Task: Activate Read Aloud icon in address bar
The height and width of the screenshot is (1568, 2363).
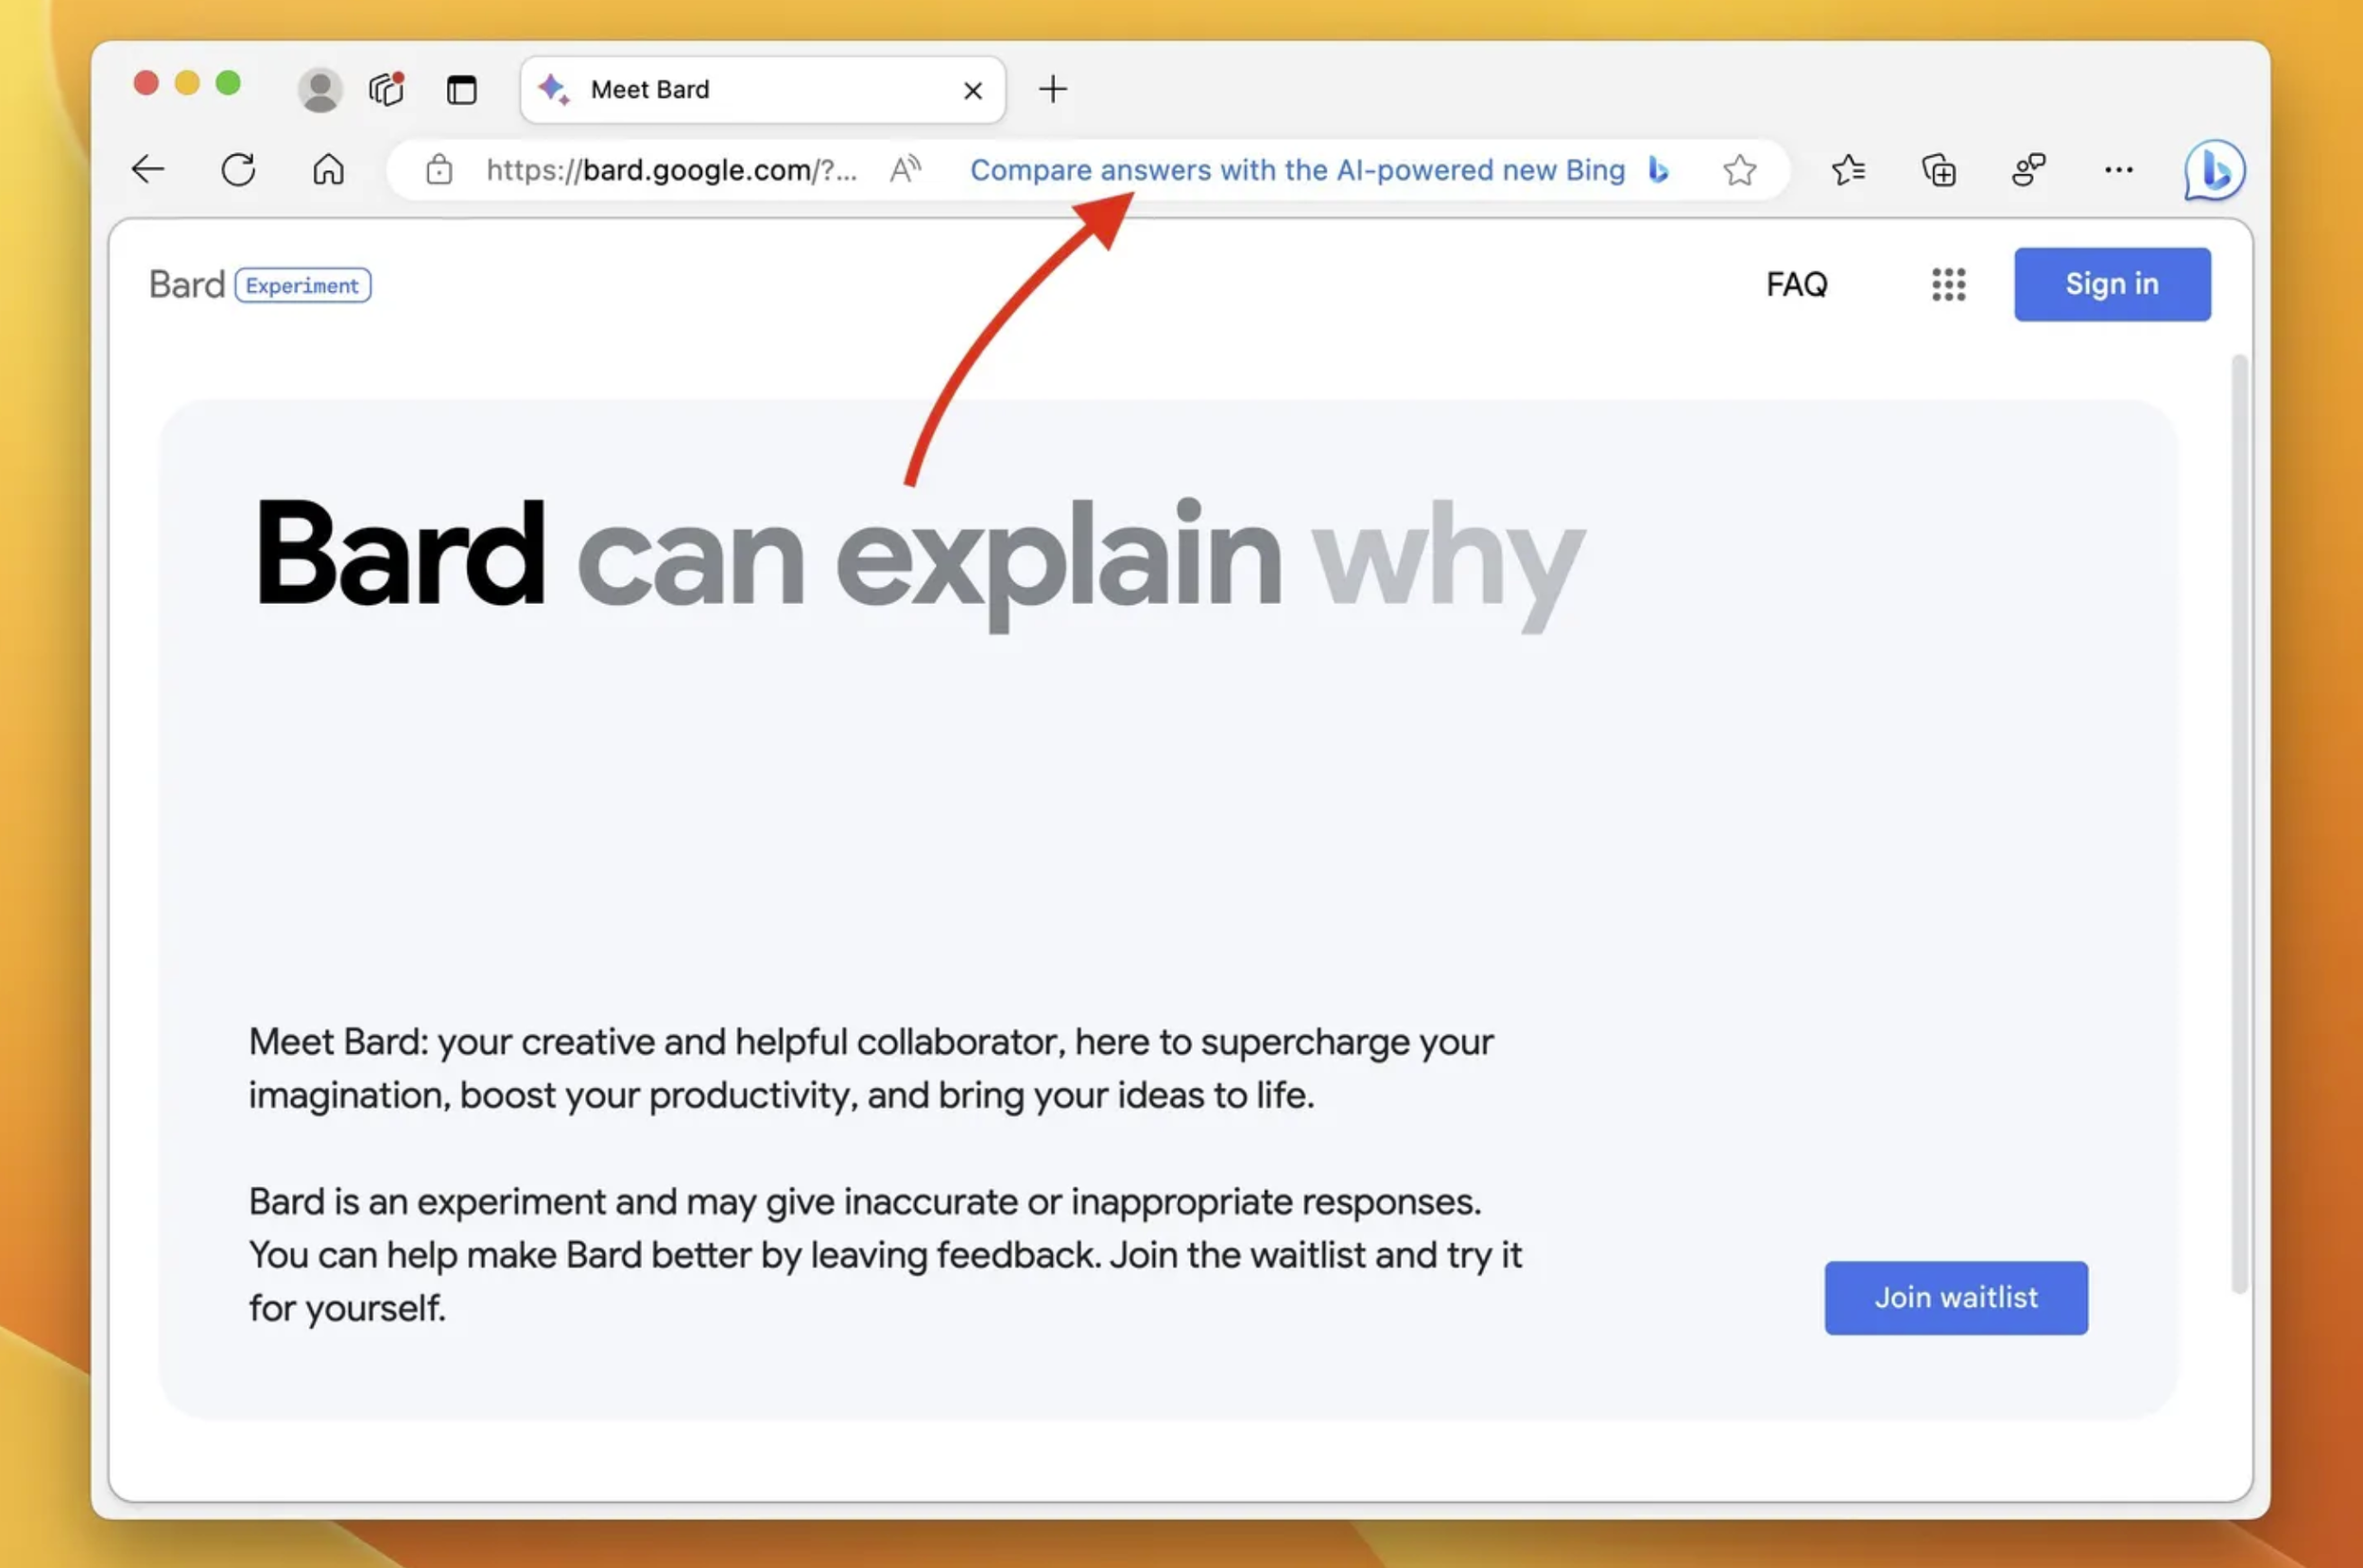Action: tap(905, 169)
